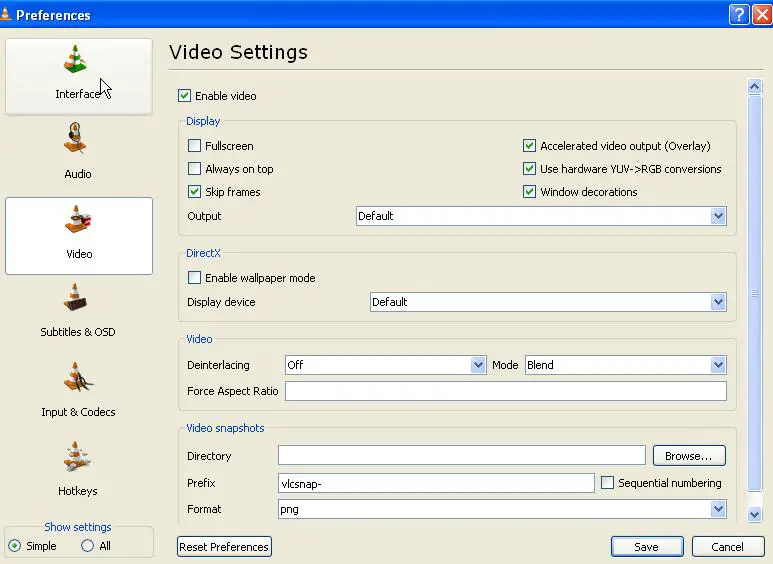
Task: Click the Video tab label
Action: point(79,253)
